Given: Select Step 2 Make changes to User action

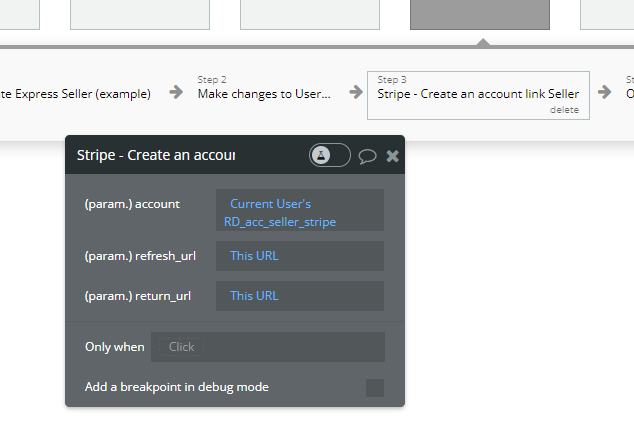Looking at the screenshot, I should coord(264,89).
